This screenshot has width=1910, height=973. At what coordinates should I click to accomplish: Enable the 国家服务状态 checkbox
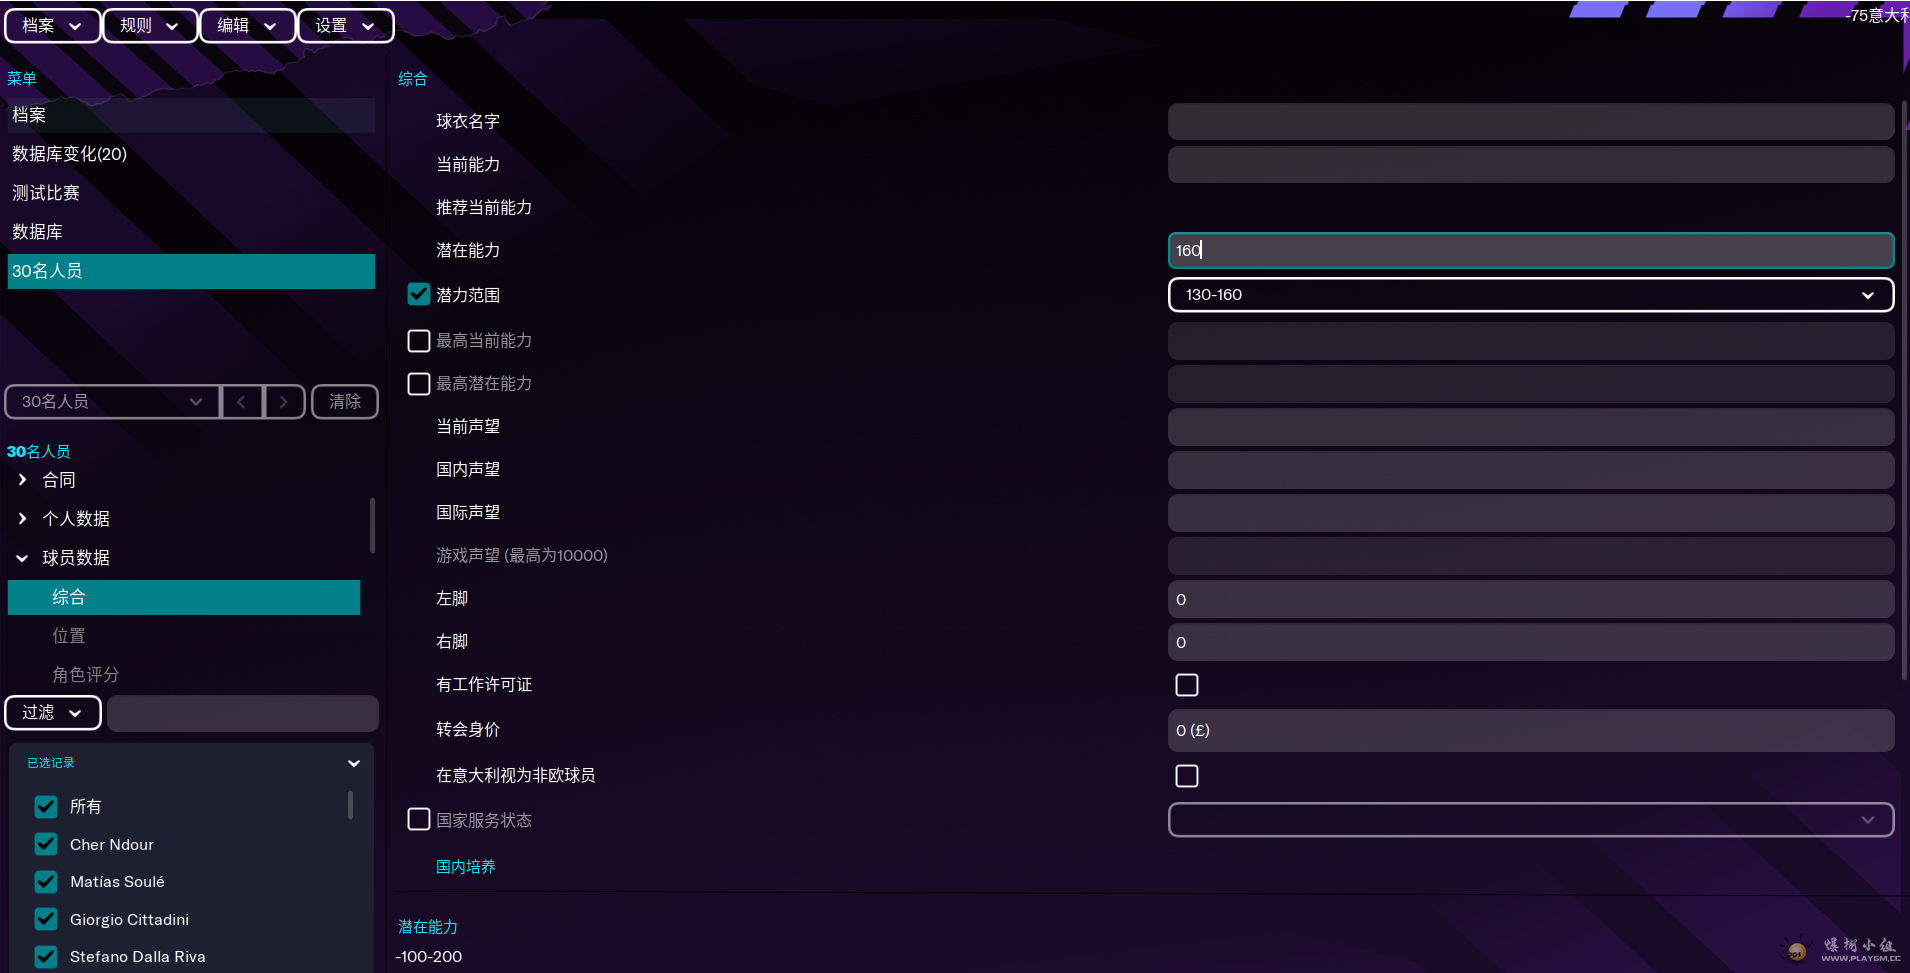click(419, 820)
